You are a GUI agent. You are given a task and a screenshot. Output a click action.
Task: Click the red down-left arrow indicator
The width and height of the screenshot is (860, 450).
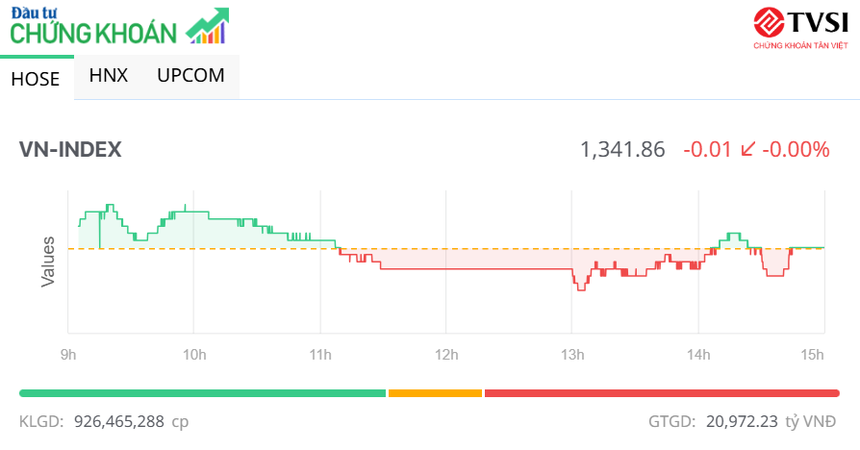click(747, 150)
